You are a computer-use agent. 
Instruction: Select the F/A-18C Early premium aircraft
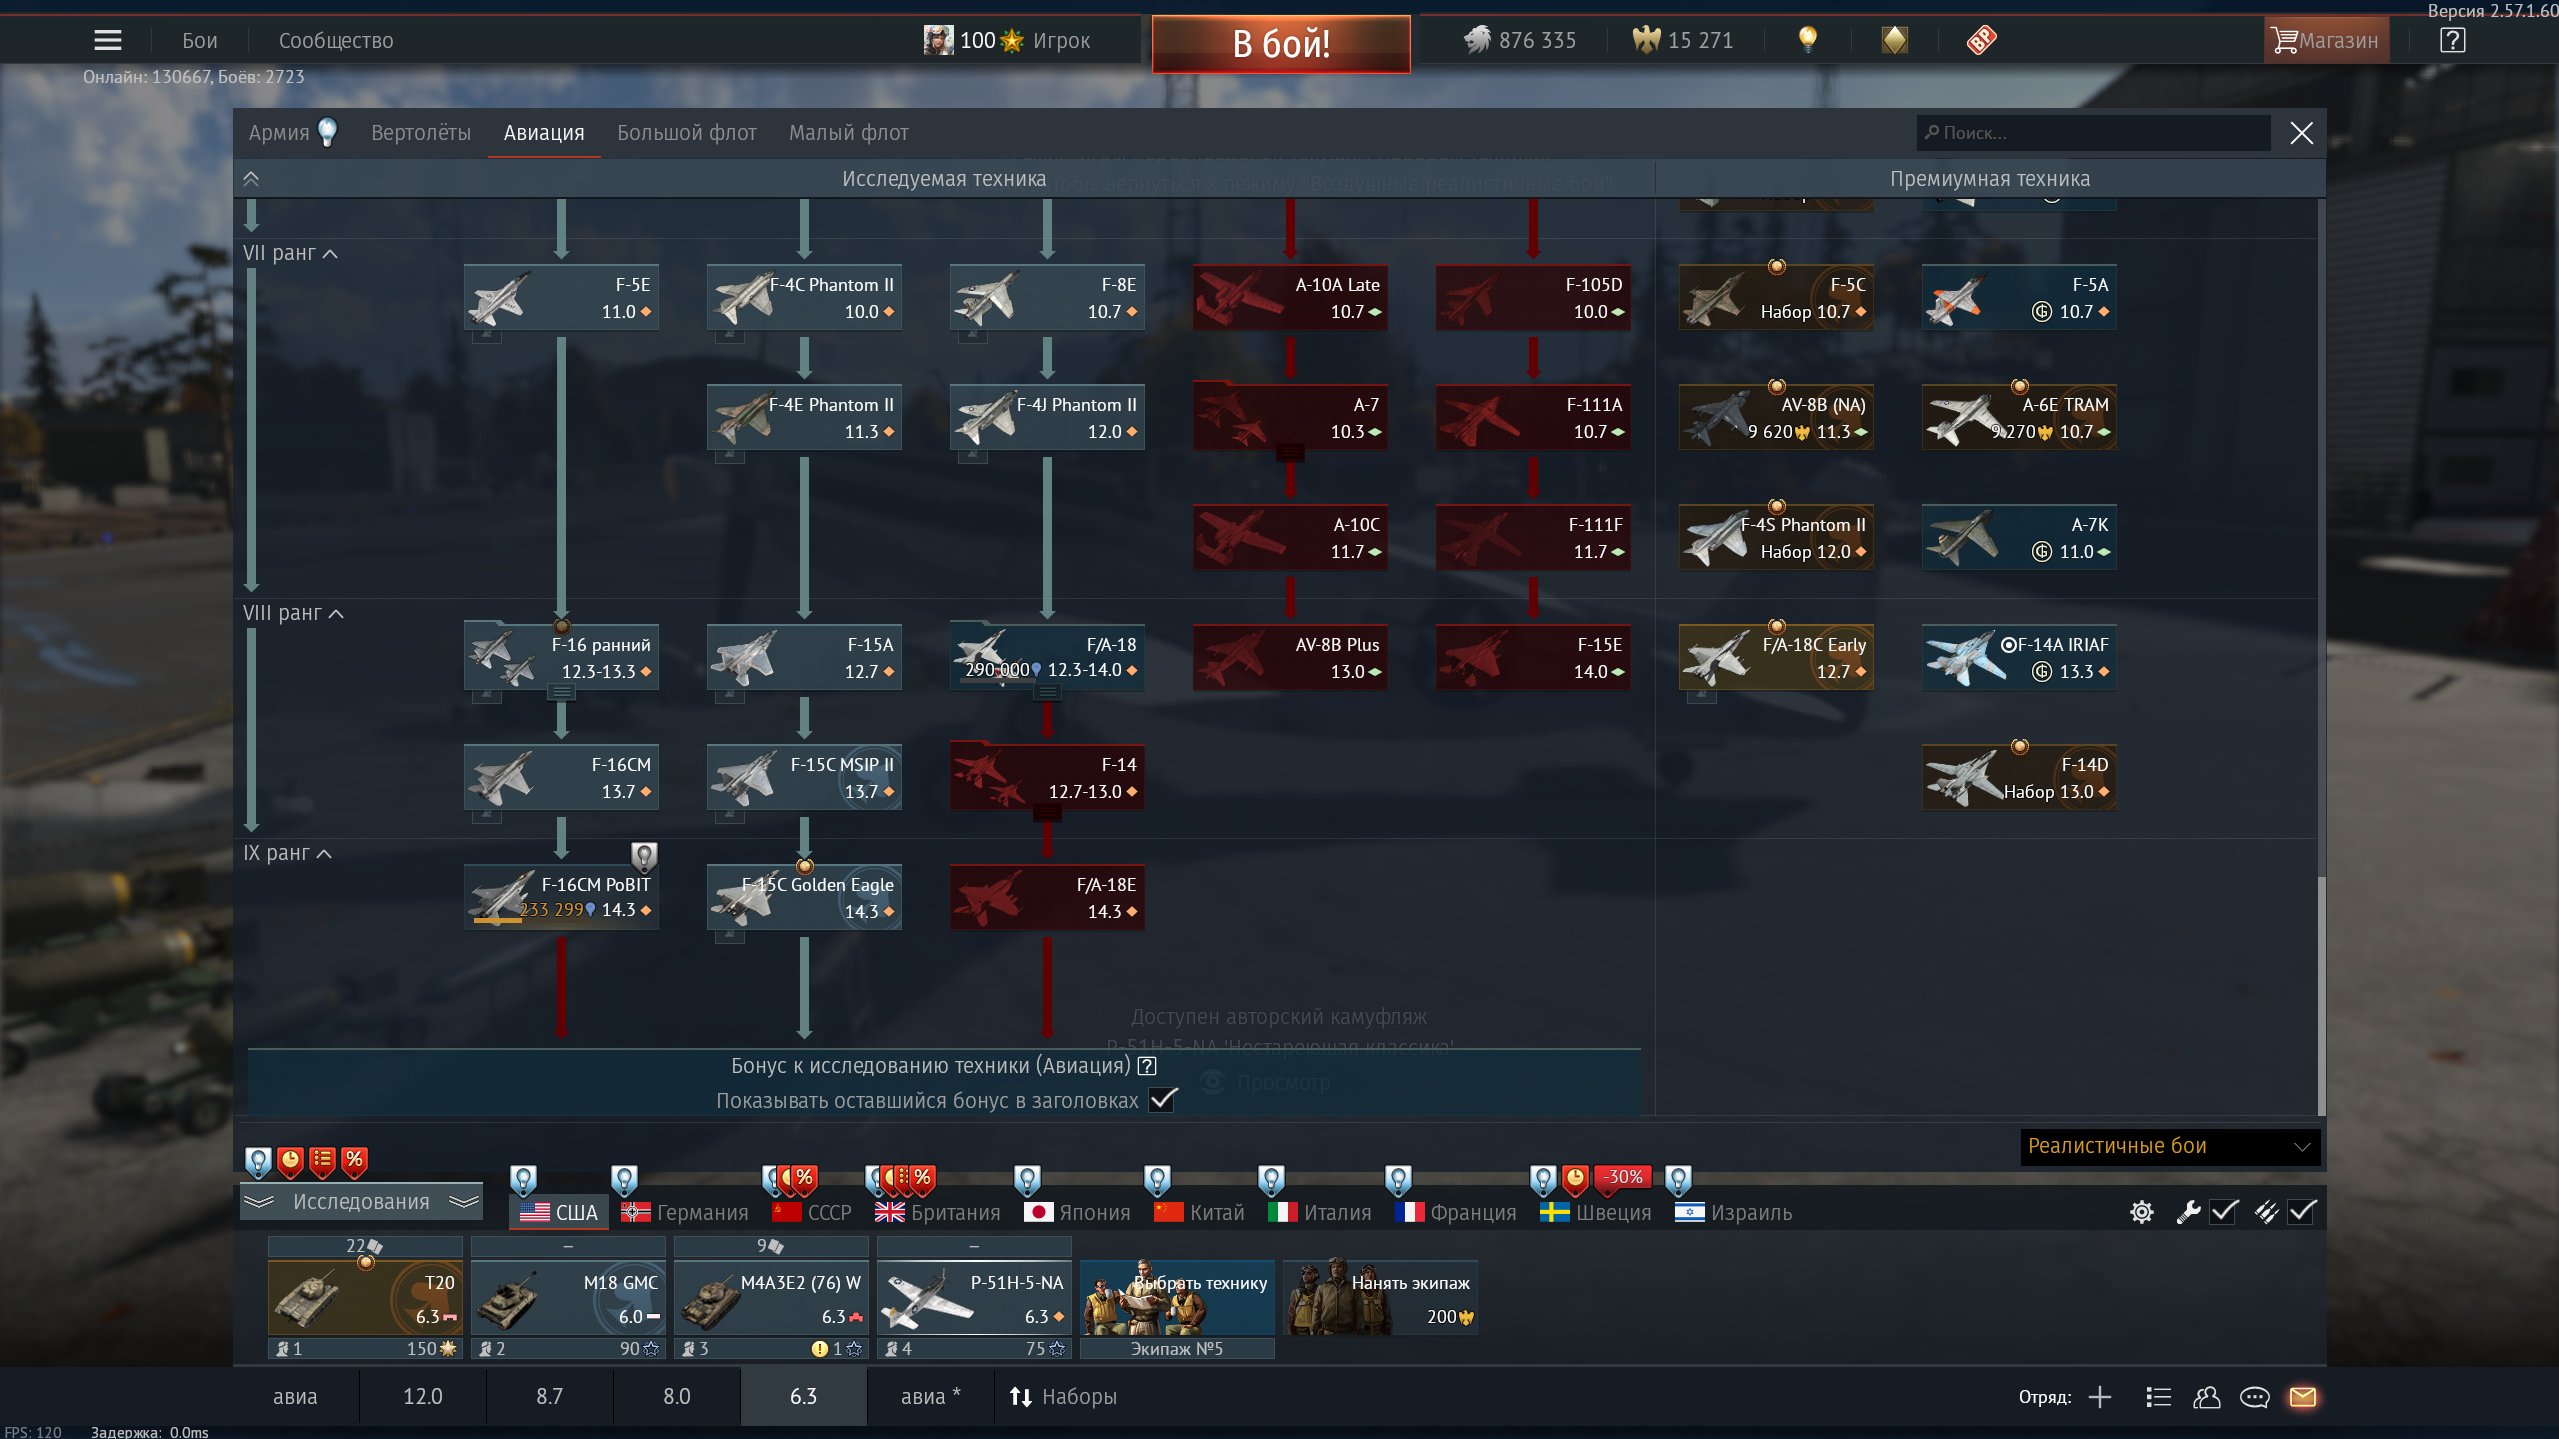(x=1776, y=657)
